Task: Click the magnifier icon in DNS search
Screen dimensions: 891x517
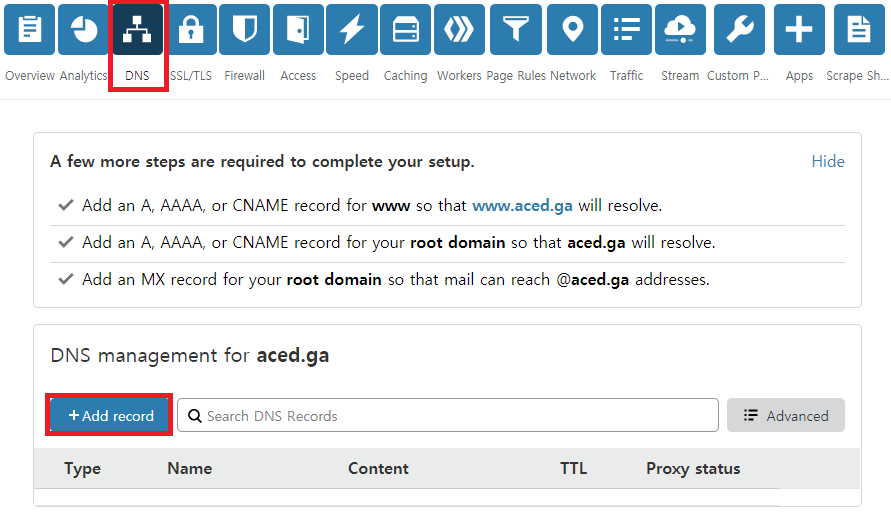Action: (x=195, y=416)
